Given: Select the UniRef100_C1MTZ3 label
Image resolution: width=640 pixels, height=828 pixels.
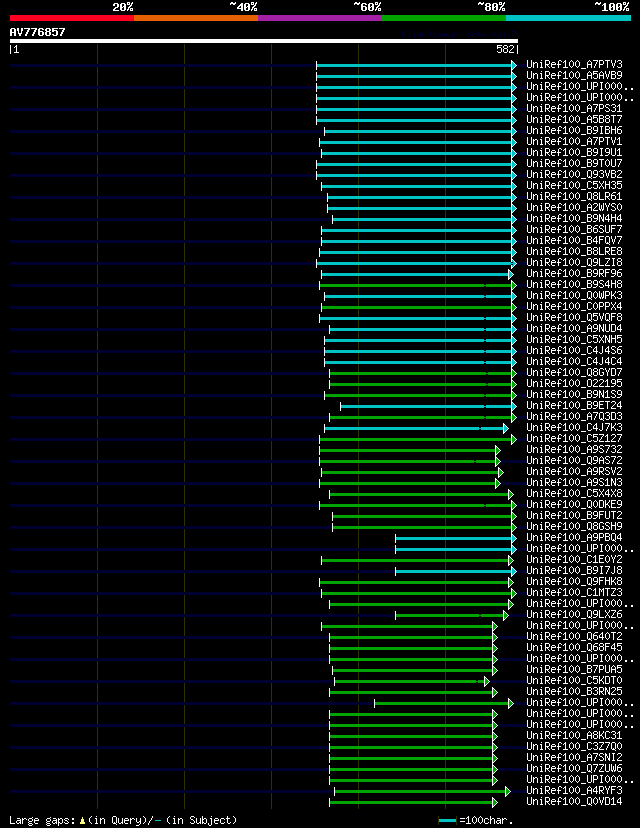Looking at the screenshot, I should [574, 592].
